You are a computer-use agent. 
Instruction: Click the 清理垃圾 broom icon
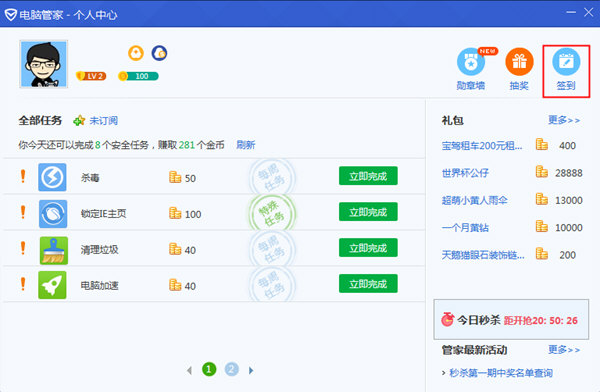(x=54, y=250)
